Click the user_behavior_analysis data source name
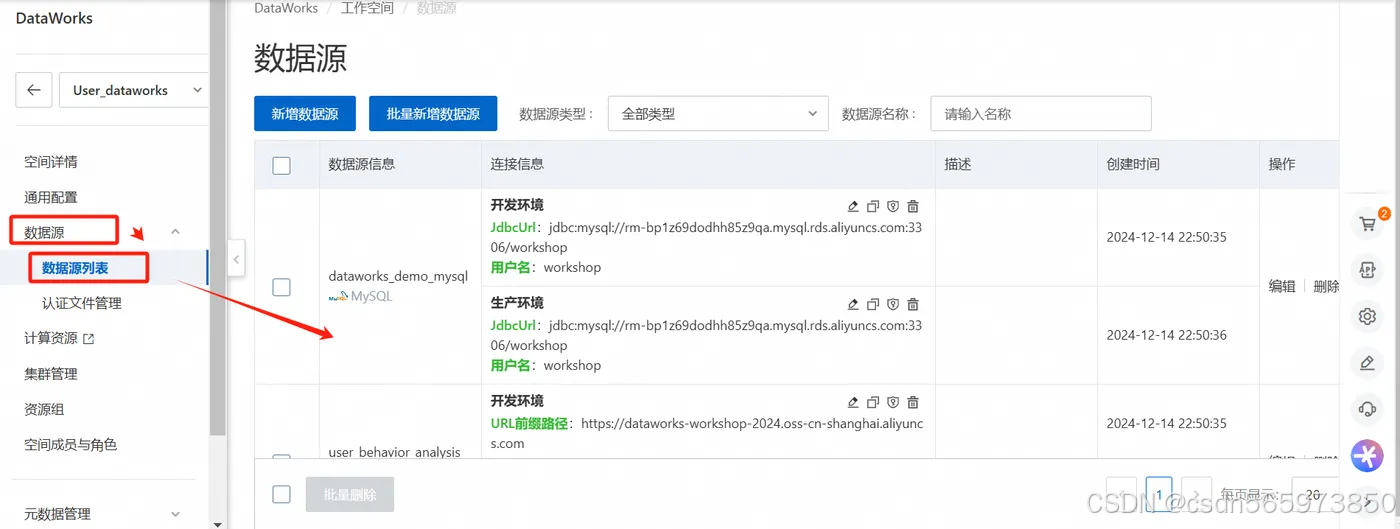The height and width of the screenshot is (529, 1400). [x=395, y=452]
